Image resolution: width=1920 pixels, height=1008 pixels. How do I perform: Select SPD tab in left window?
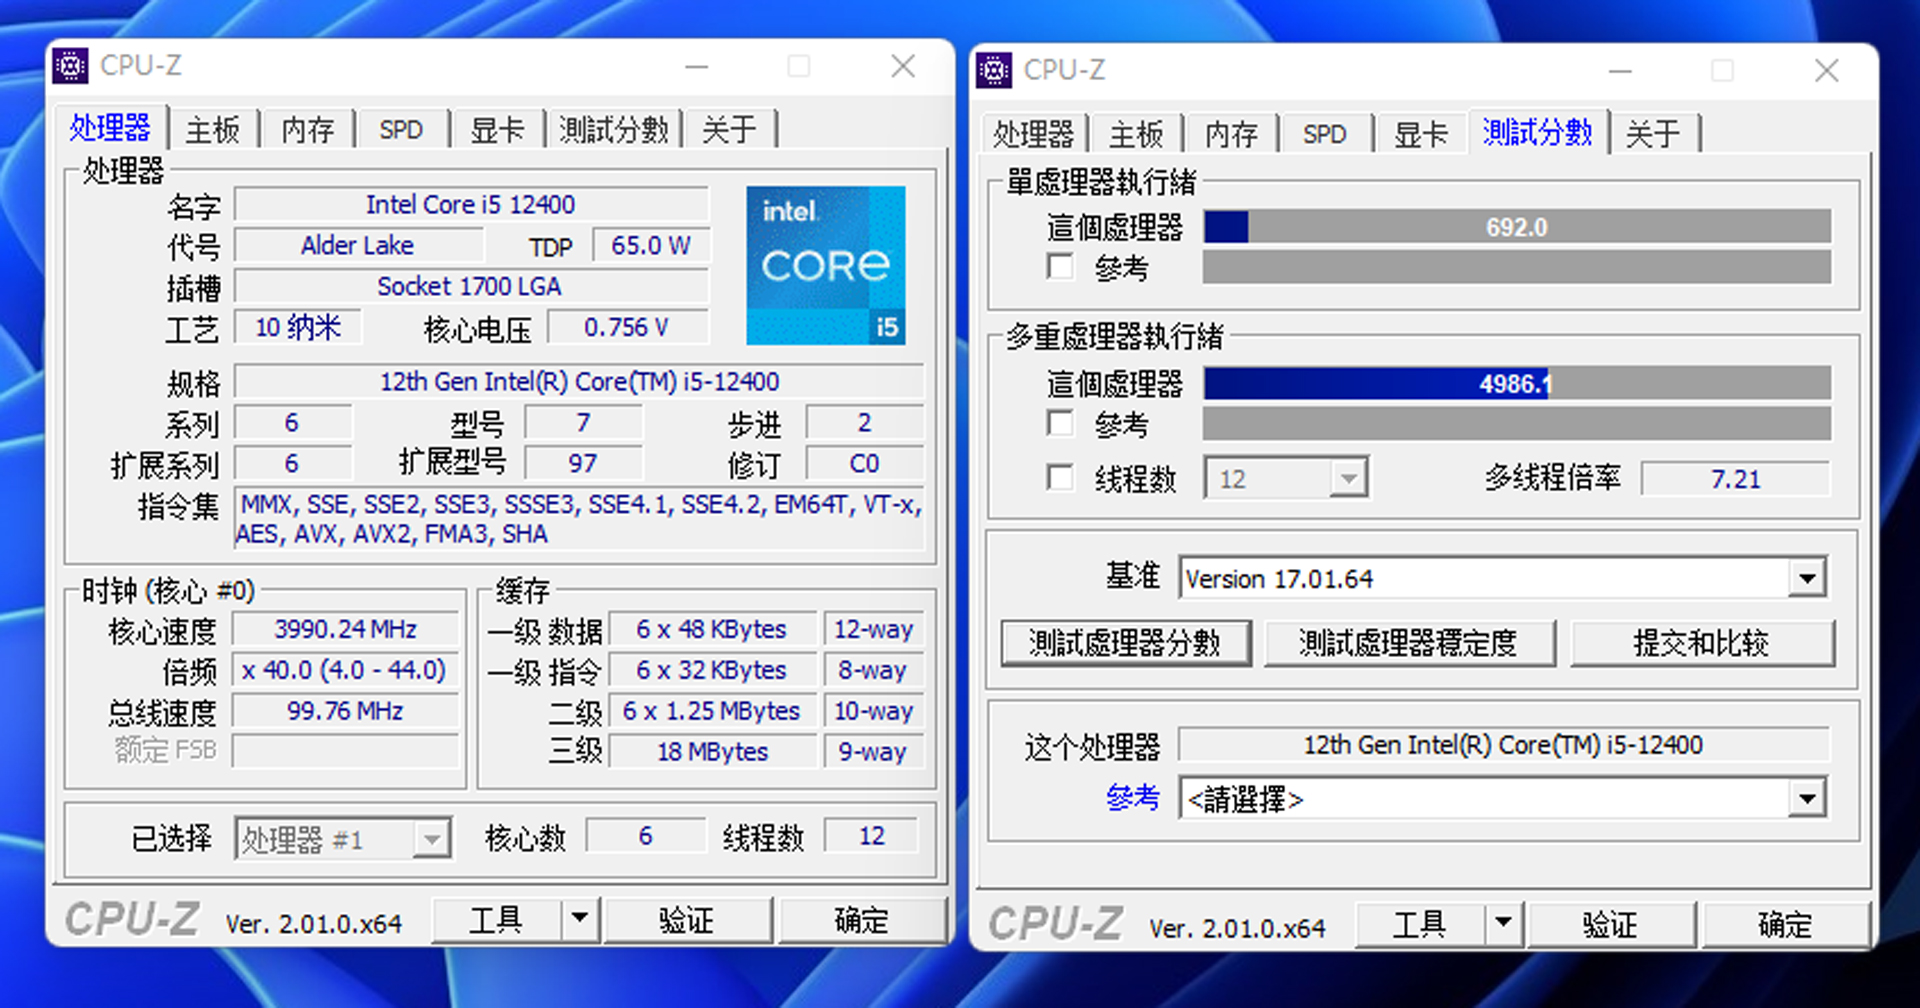pyautogui.click(x=401, y=130)
